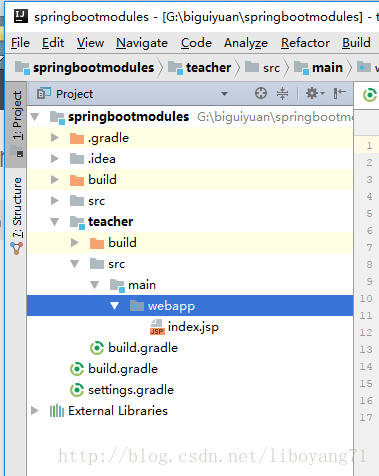Click editor gutter line number 10
Image resolution: width=379 pixels, height=476 pixels.
point(366,298)
